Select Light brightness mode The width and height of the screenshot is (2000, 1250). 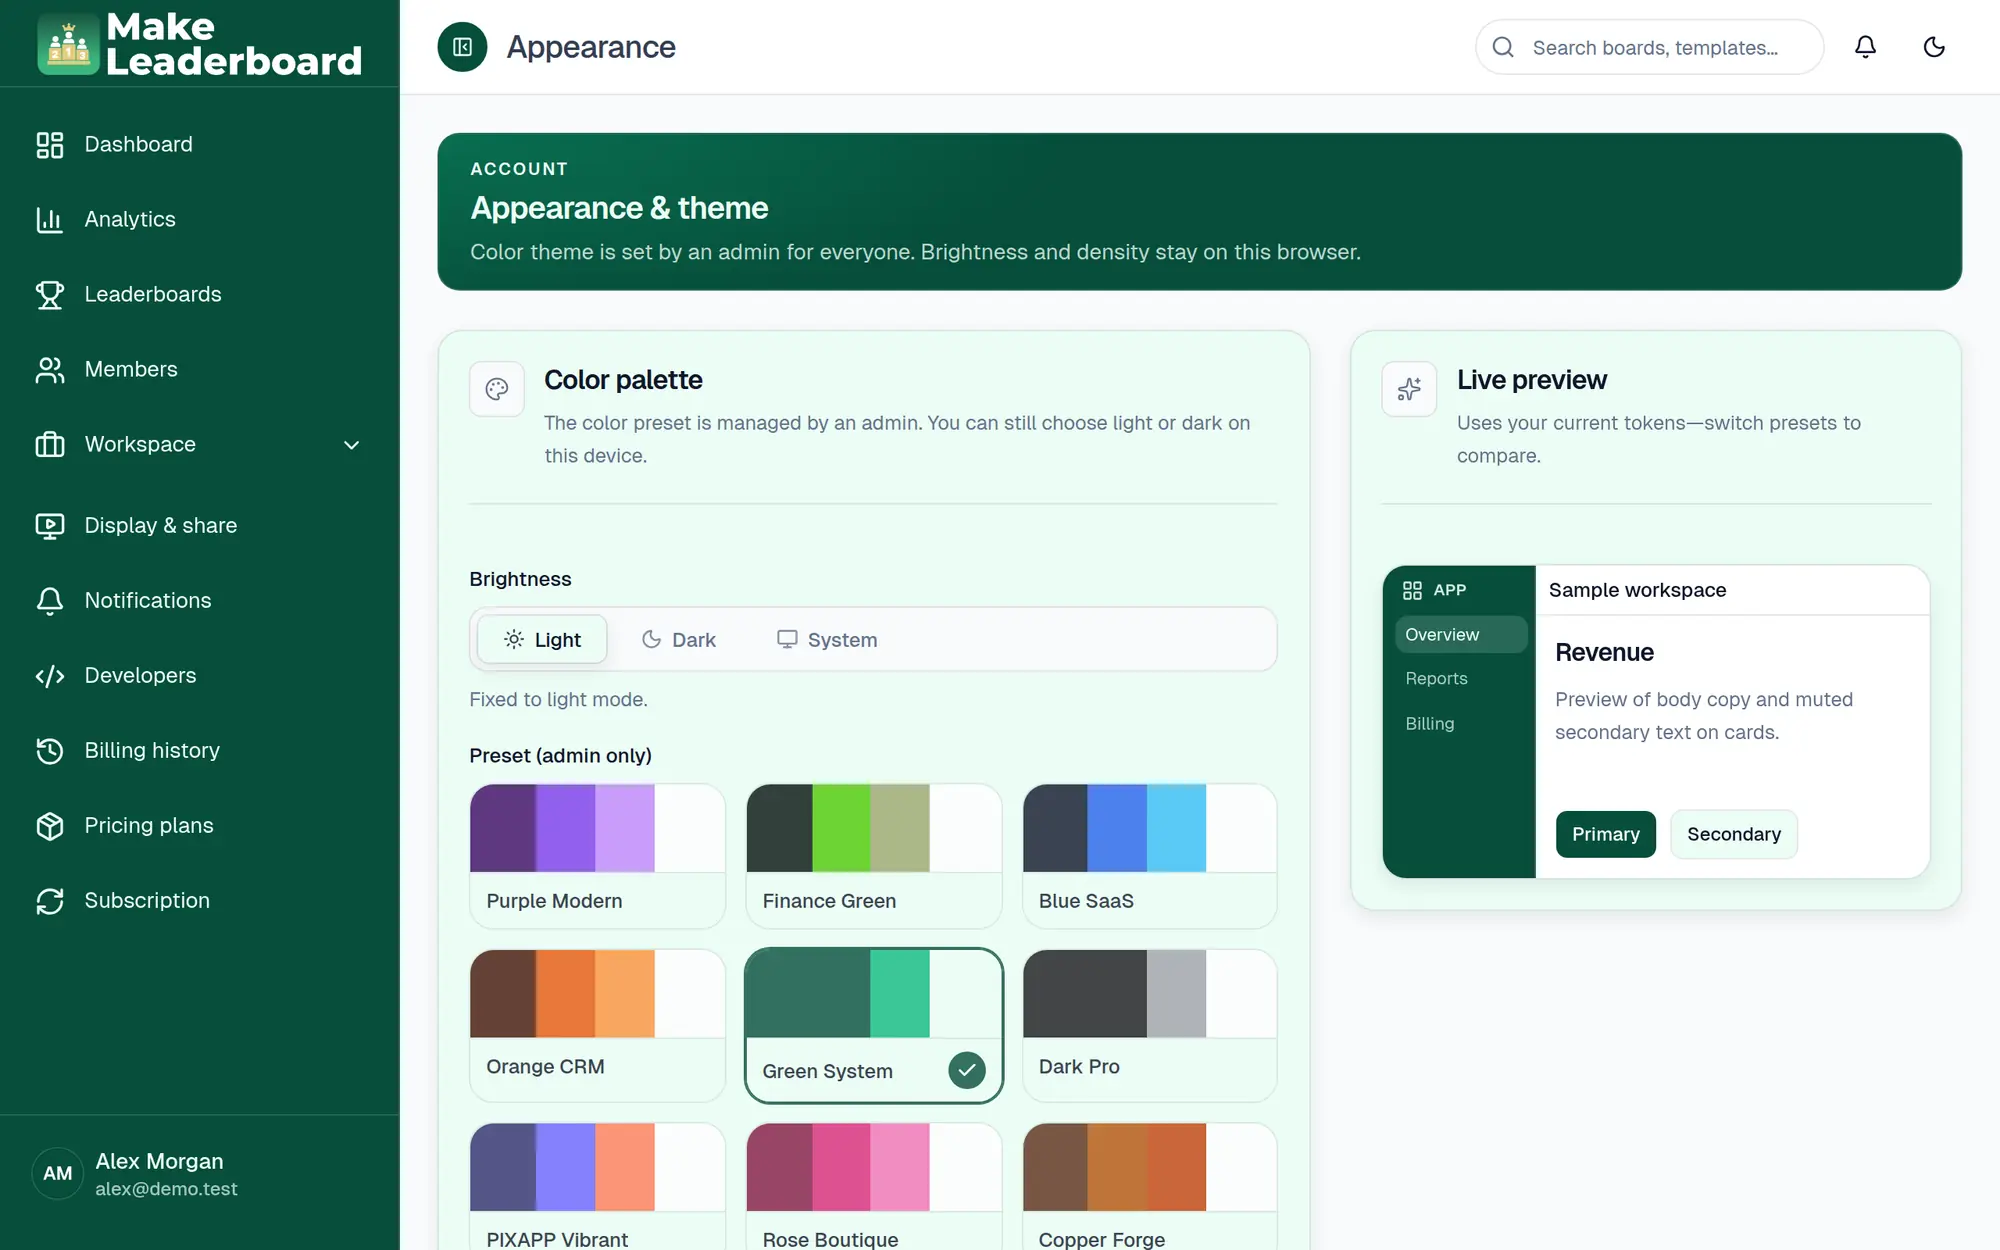(542, 640)
